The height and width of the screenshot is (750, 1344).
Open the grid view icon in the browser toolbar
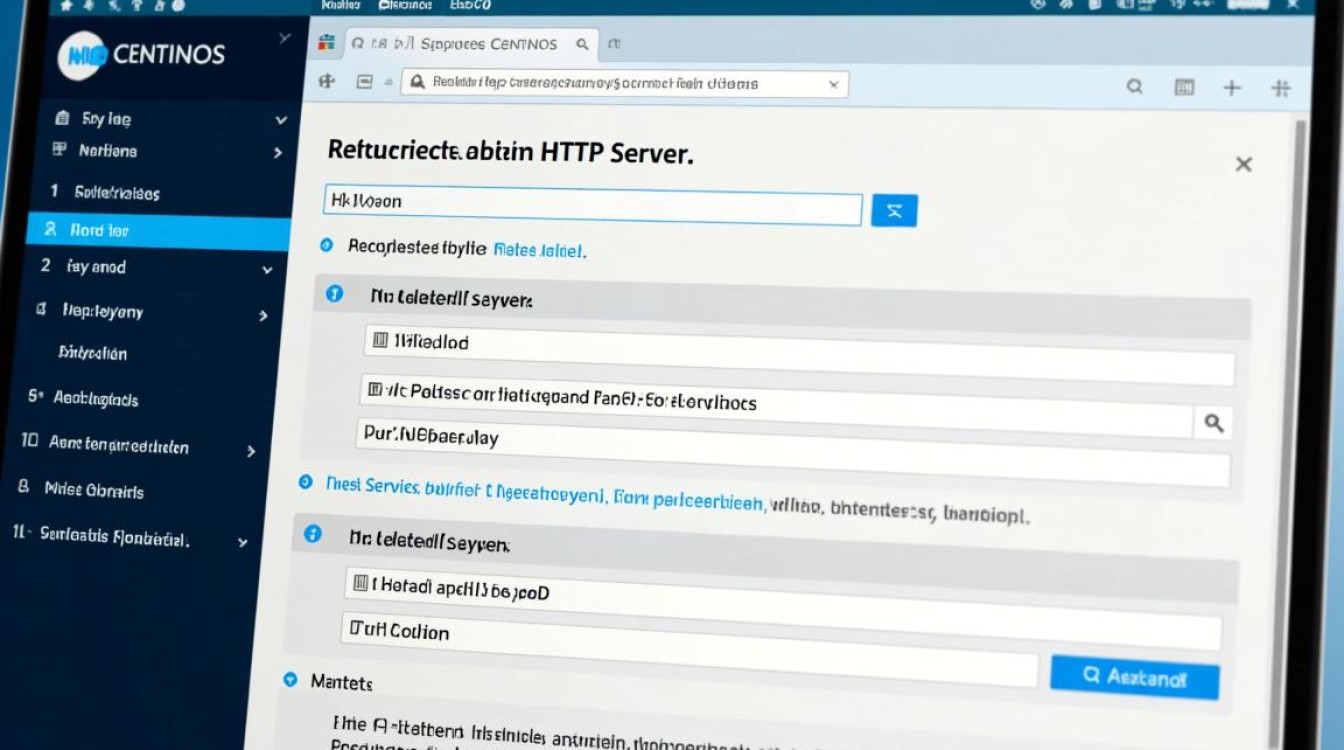click(x=1183, y=88)
